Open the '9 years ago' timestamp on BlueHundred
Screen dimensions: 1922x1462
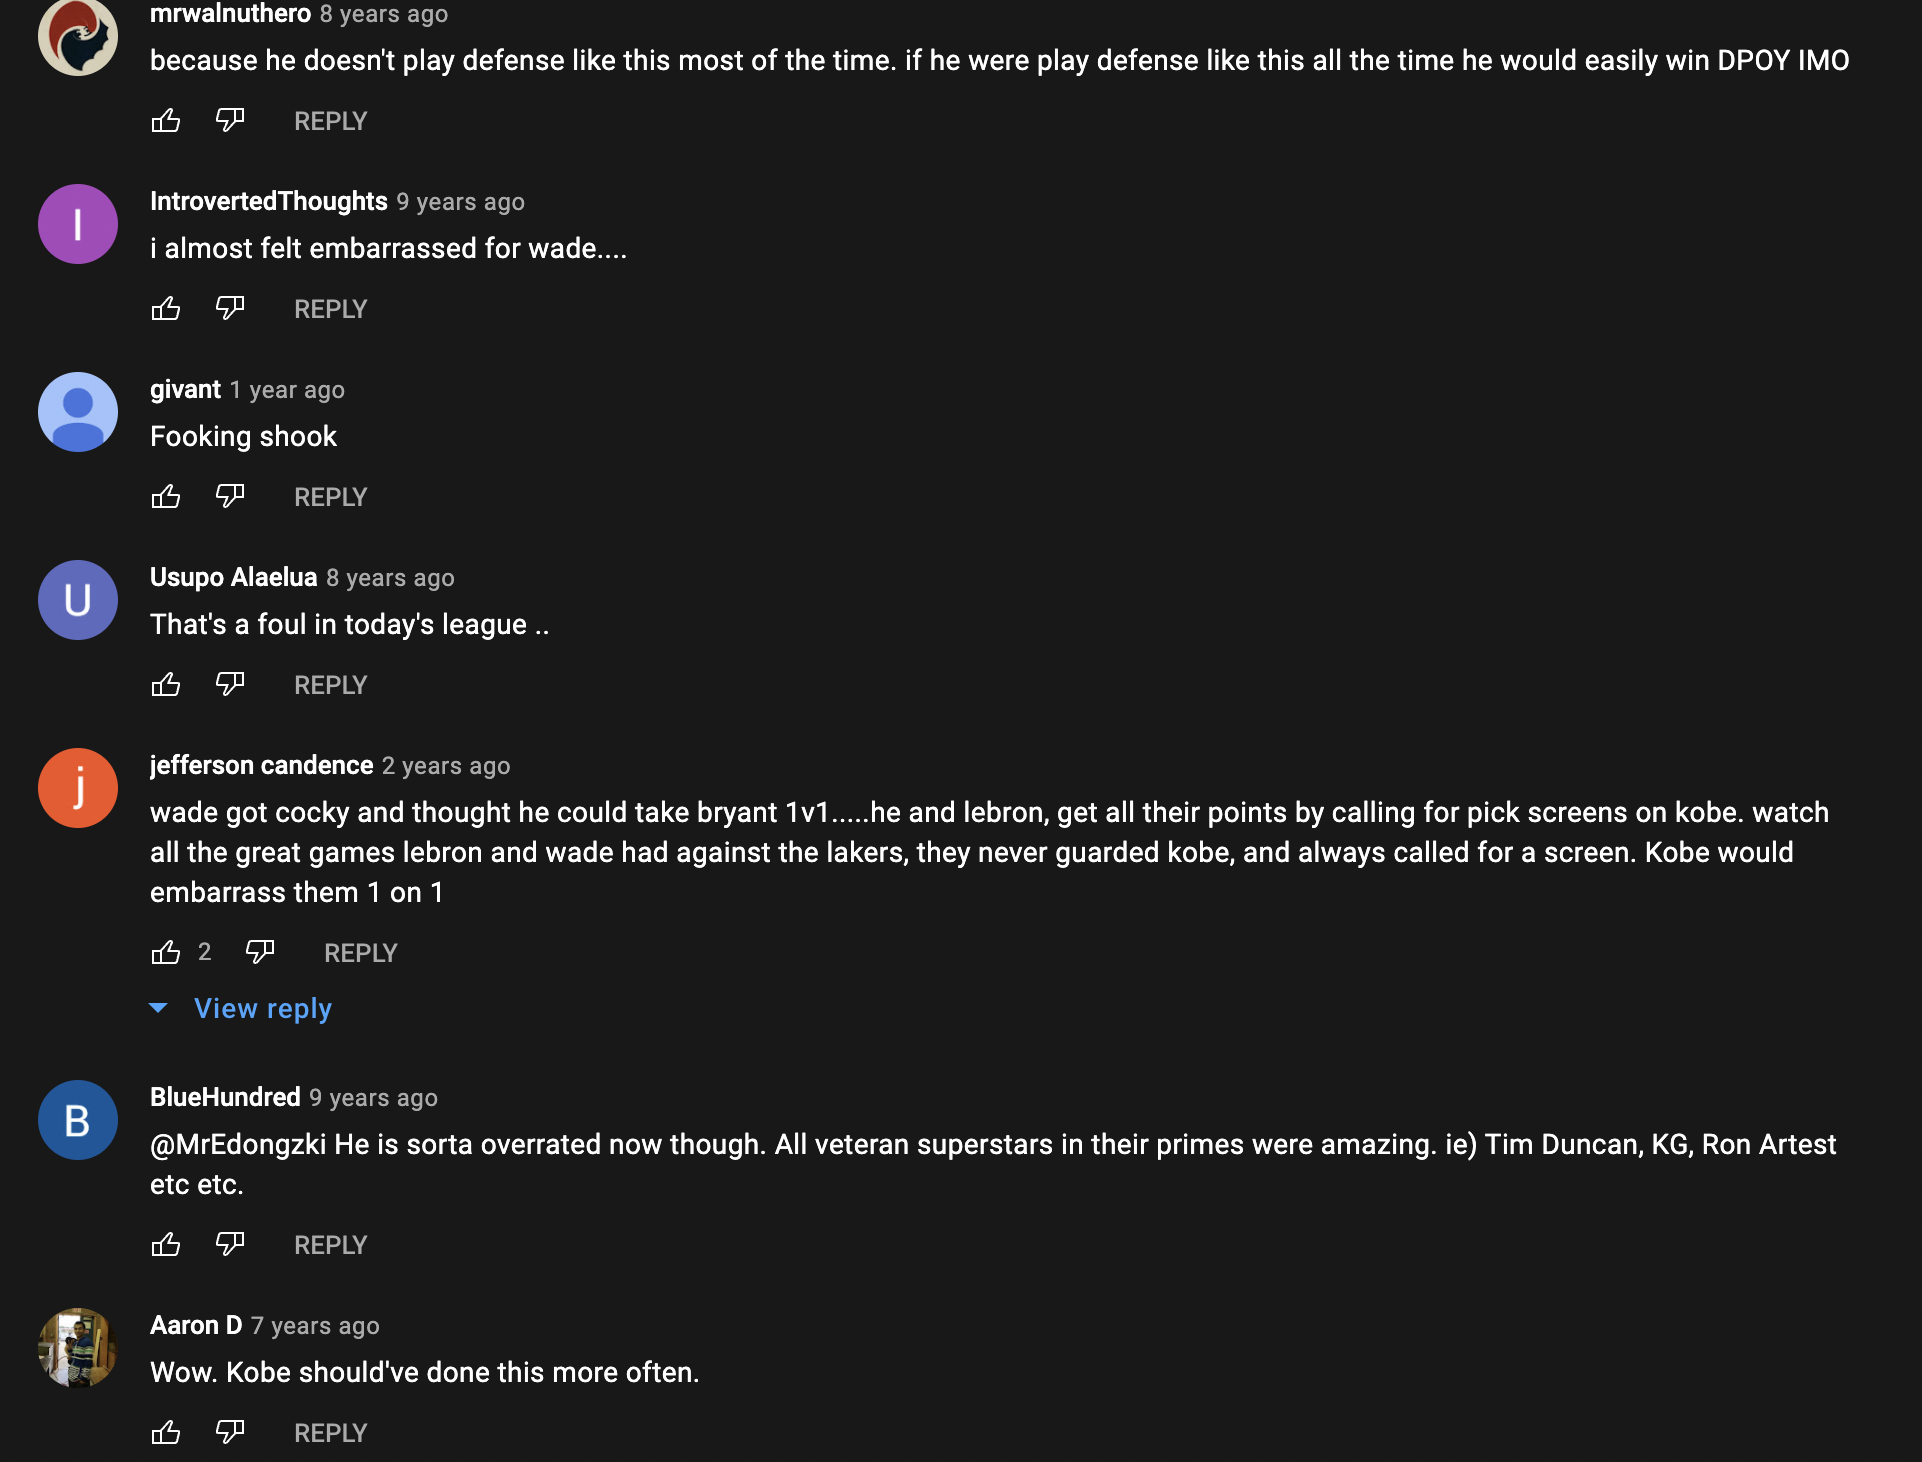pos(373,1098)
